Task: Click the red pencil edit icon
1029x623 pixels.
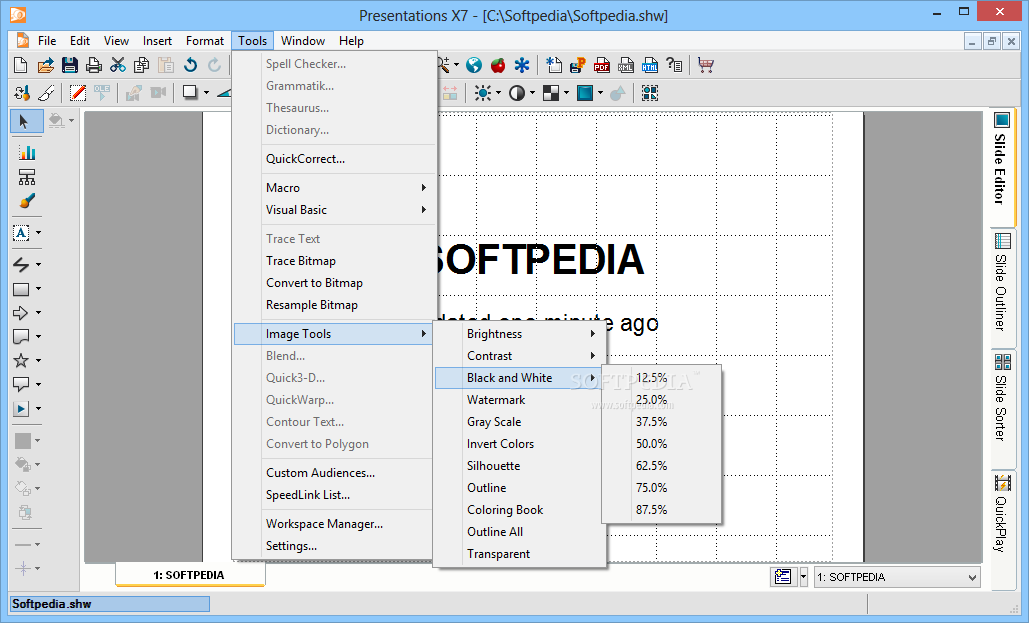Action: (77, 93)
